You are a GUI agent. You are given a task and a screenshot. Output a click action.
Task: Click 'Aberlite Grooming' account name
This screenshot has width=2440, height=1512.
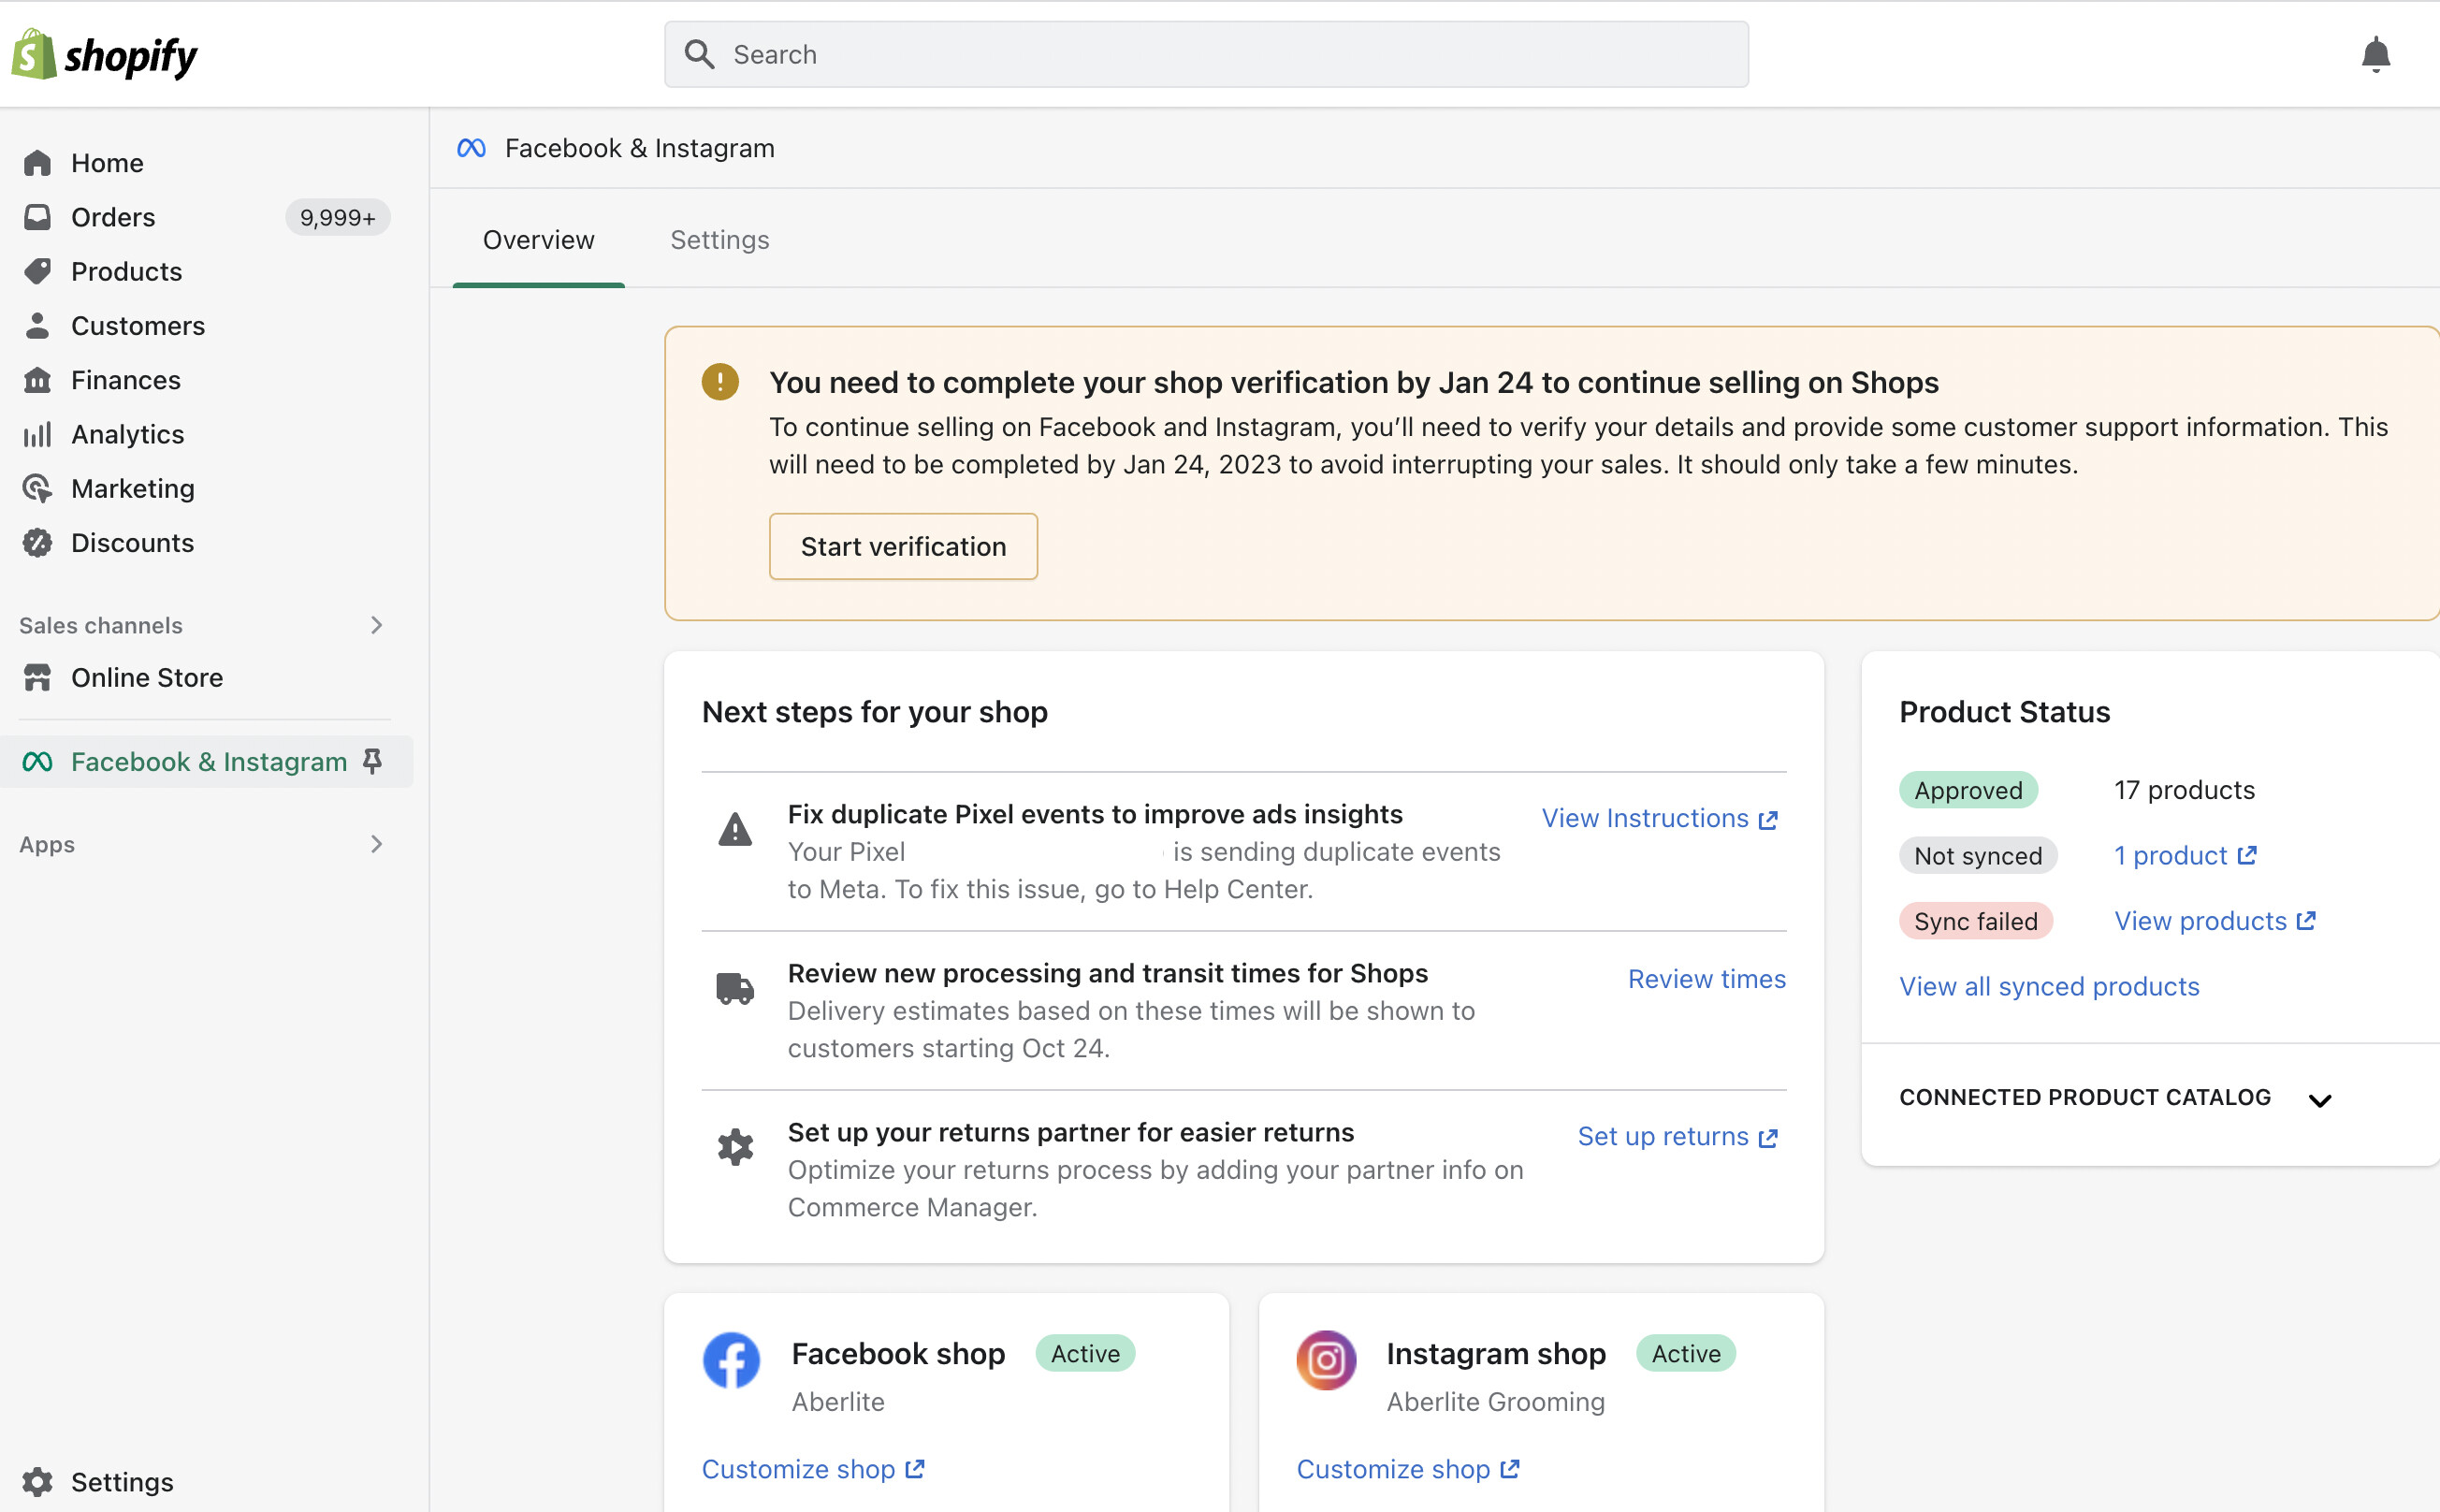coord(1495,1401)
